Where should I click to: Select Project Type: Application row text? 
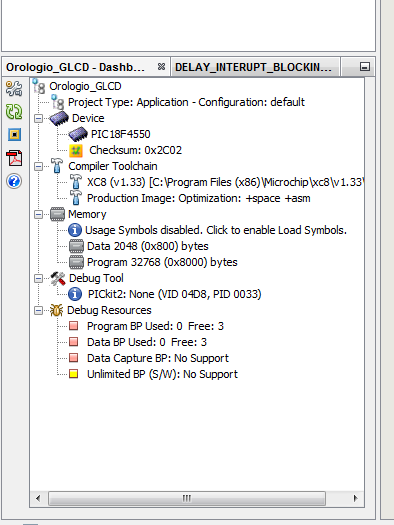click(x=186, y=102)
